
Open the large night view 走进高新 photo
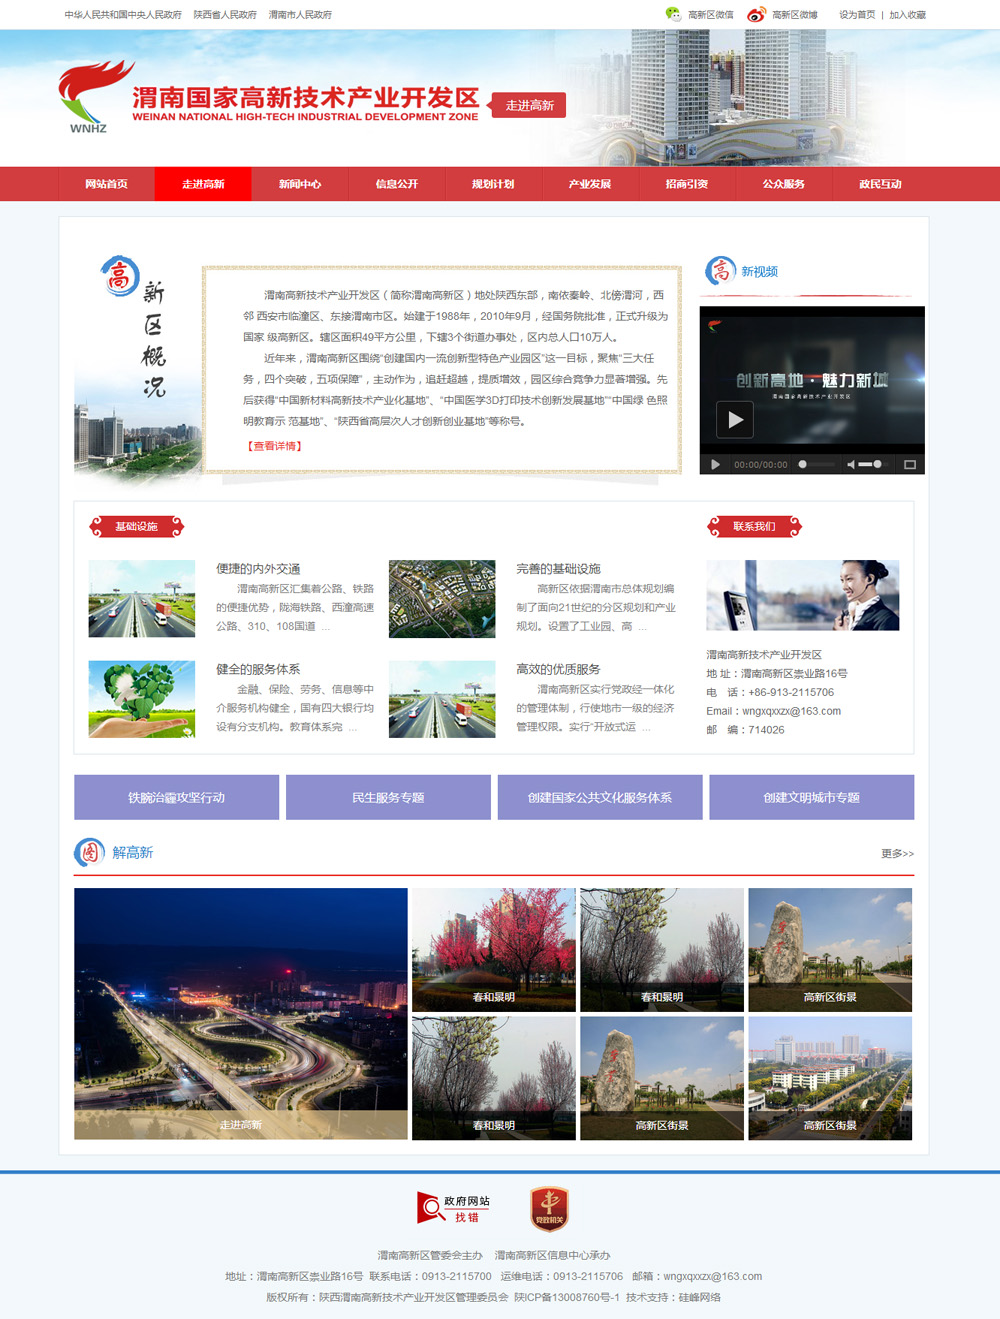[241, 1013]
